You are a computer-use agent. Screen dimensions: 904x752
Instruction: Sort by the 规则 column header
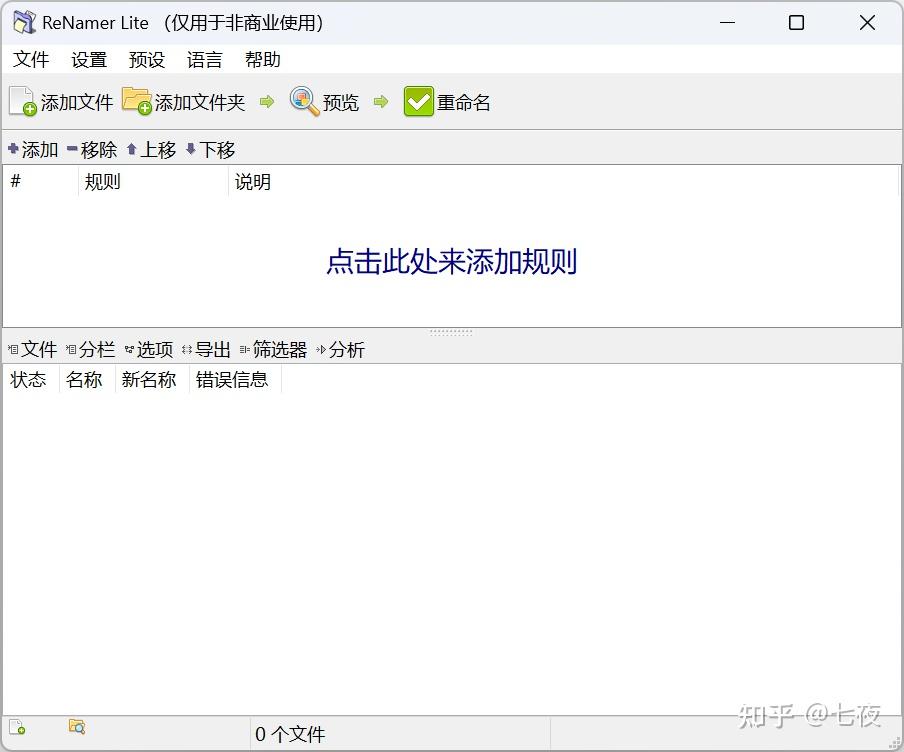(153, 182)
